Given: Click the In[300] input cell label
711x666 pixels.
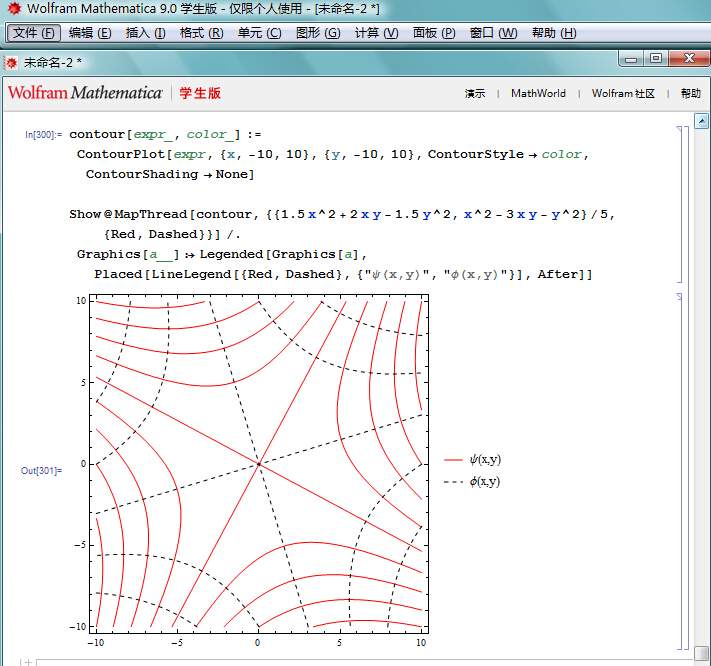Looking at the screenshot, I should pos(43,134).
